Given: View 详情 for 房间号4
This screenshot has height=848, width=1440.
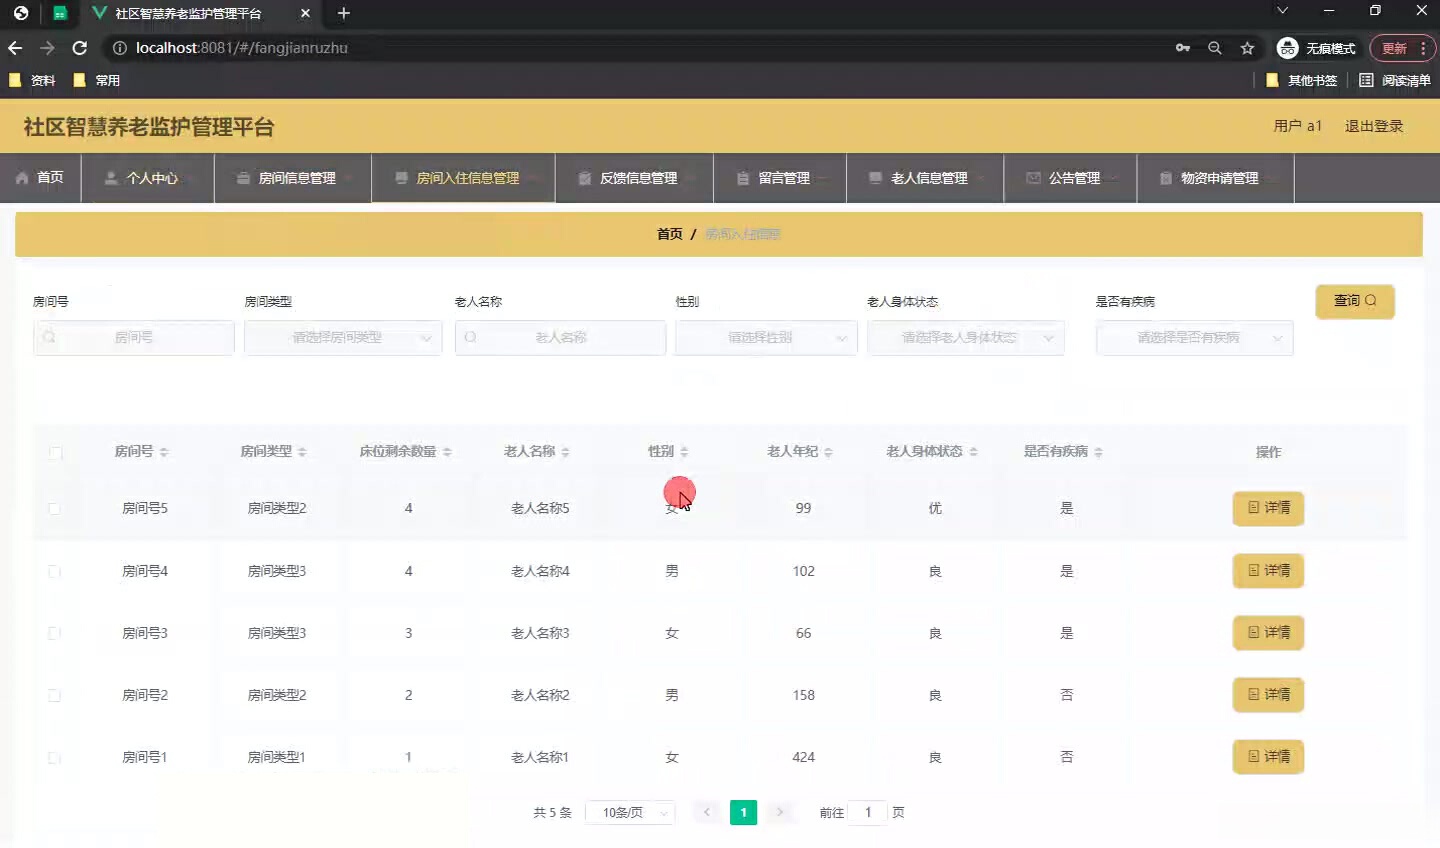Looking at the screenshot, I should coord(1268,571).
